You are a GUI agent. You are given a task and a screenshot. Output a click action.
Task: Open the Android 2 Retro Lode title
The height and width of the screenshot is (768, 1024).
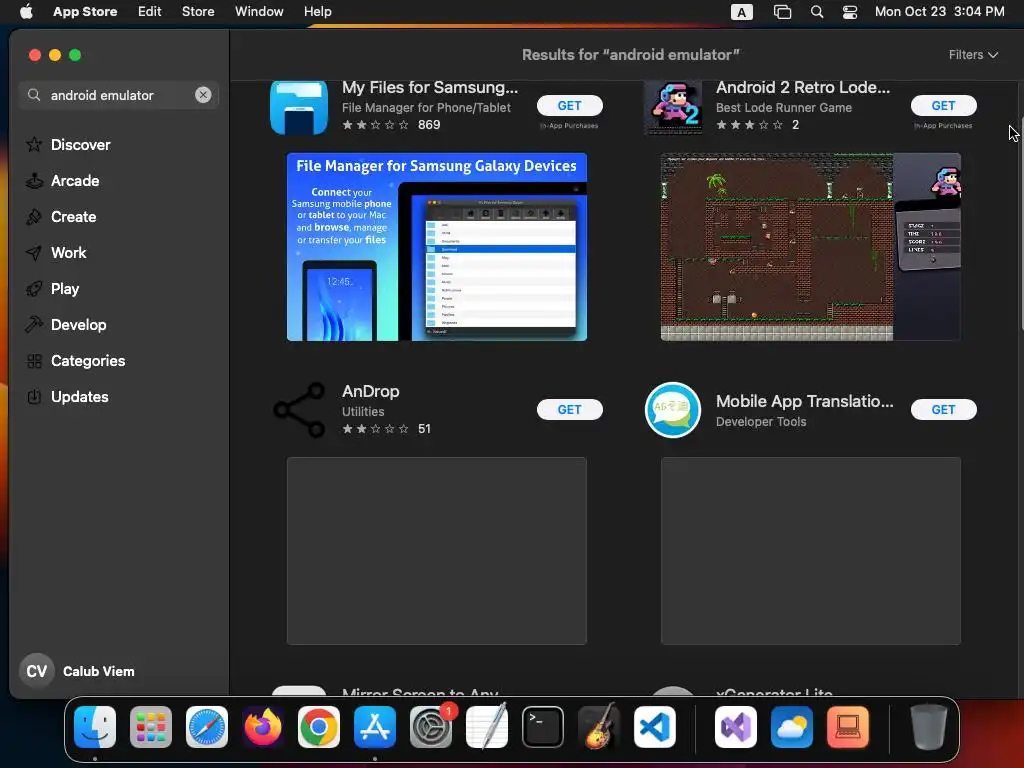click(803, 88)
